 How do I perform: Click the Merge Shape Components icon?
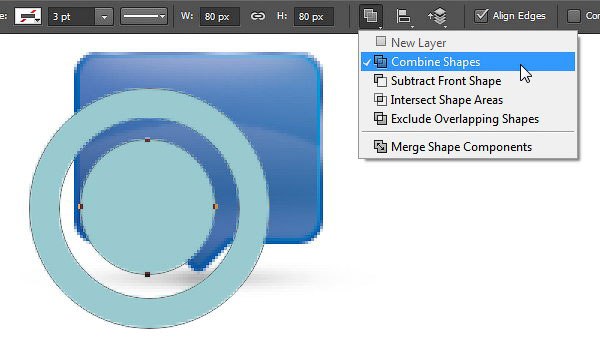380,146
